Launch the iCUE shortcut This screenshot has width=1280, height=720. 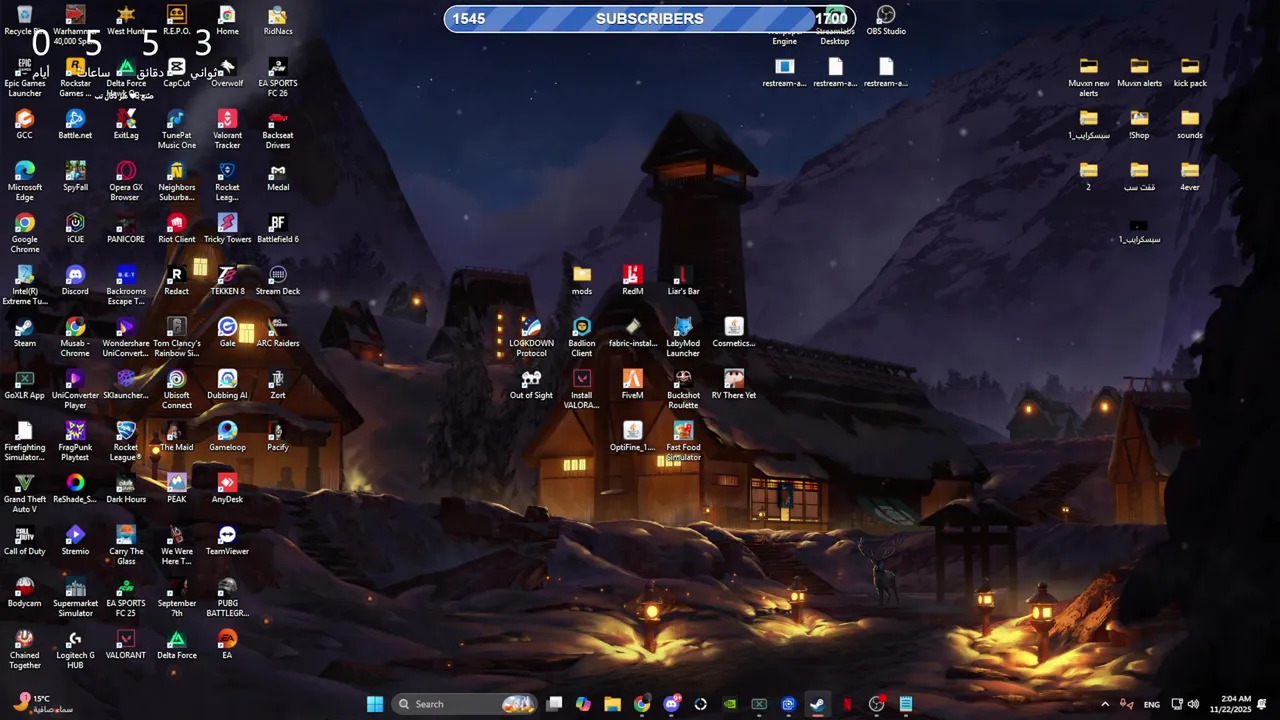click(x=75, y=228)
